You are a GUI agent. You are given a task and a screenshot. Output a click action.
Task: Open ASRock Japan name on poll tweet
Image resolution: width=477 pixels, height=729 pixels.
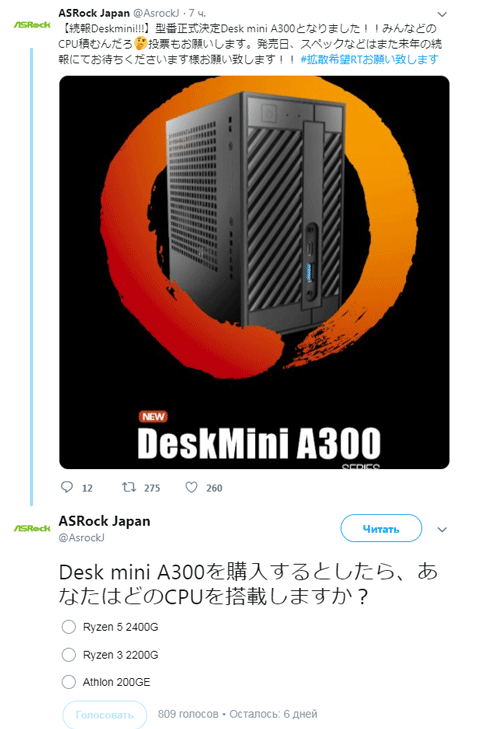105,521
